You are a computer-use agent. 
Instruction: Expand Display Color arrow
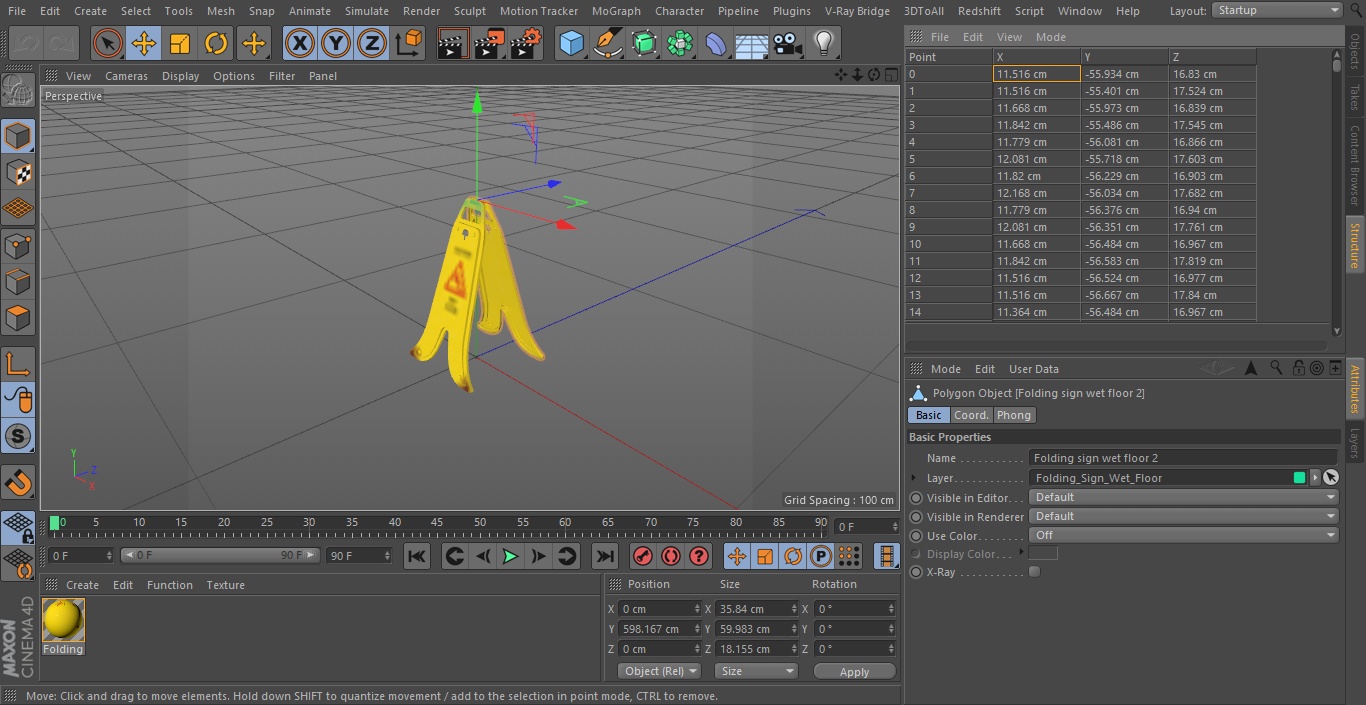click(x=1020, y=552)
